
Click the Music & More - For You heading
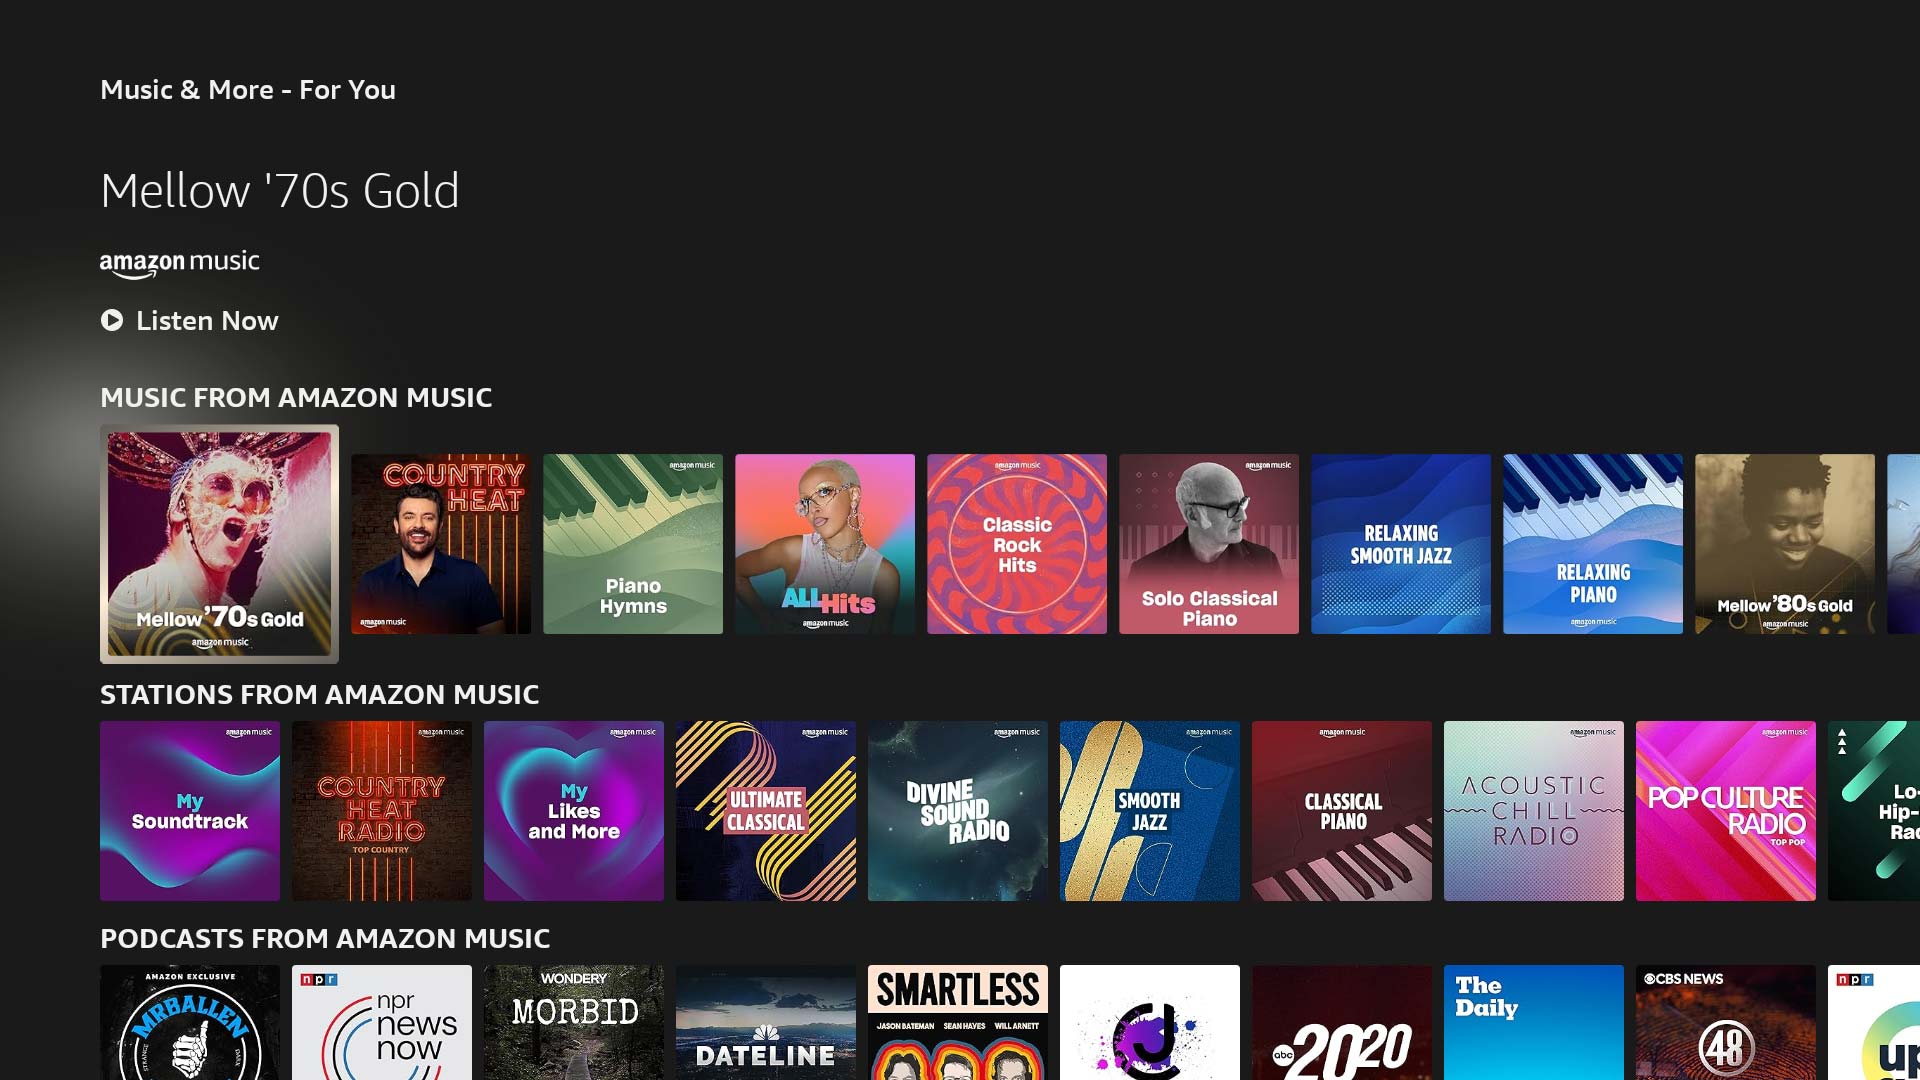(248, 90)
